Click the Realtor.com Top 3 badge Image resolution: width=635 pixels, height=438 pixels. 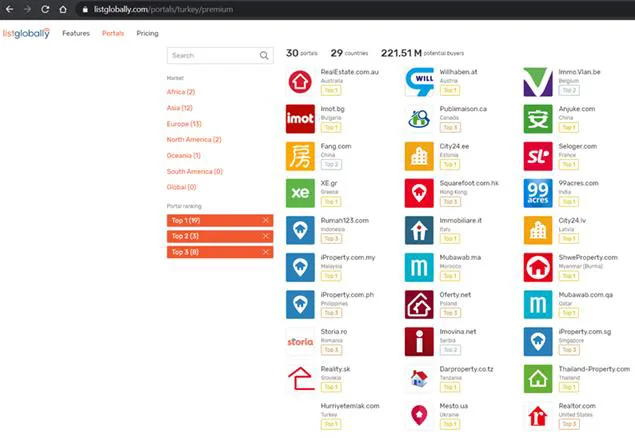(569, 424)
